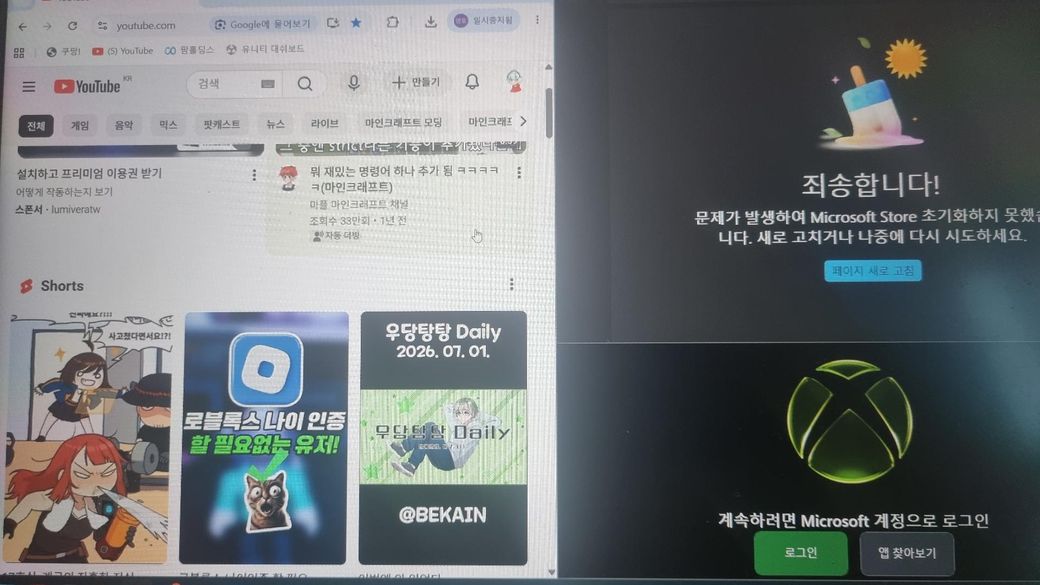
Task: Select the 음악 filter chip
Action: click(123, 124)
